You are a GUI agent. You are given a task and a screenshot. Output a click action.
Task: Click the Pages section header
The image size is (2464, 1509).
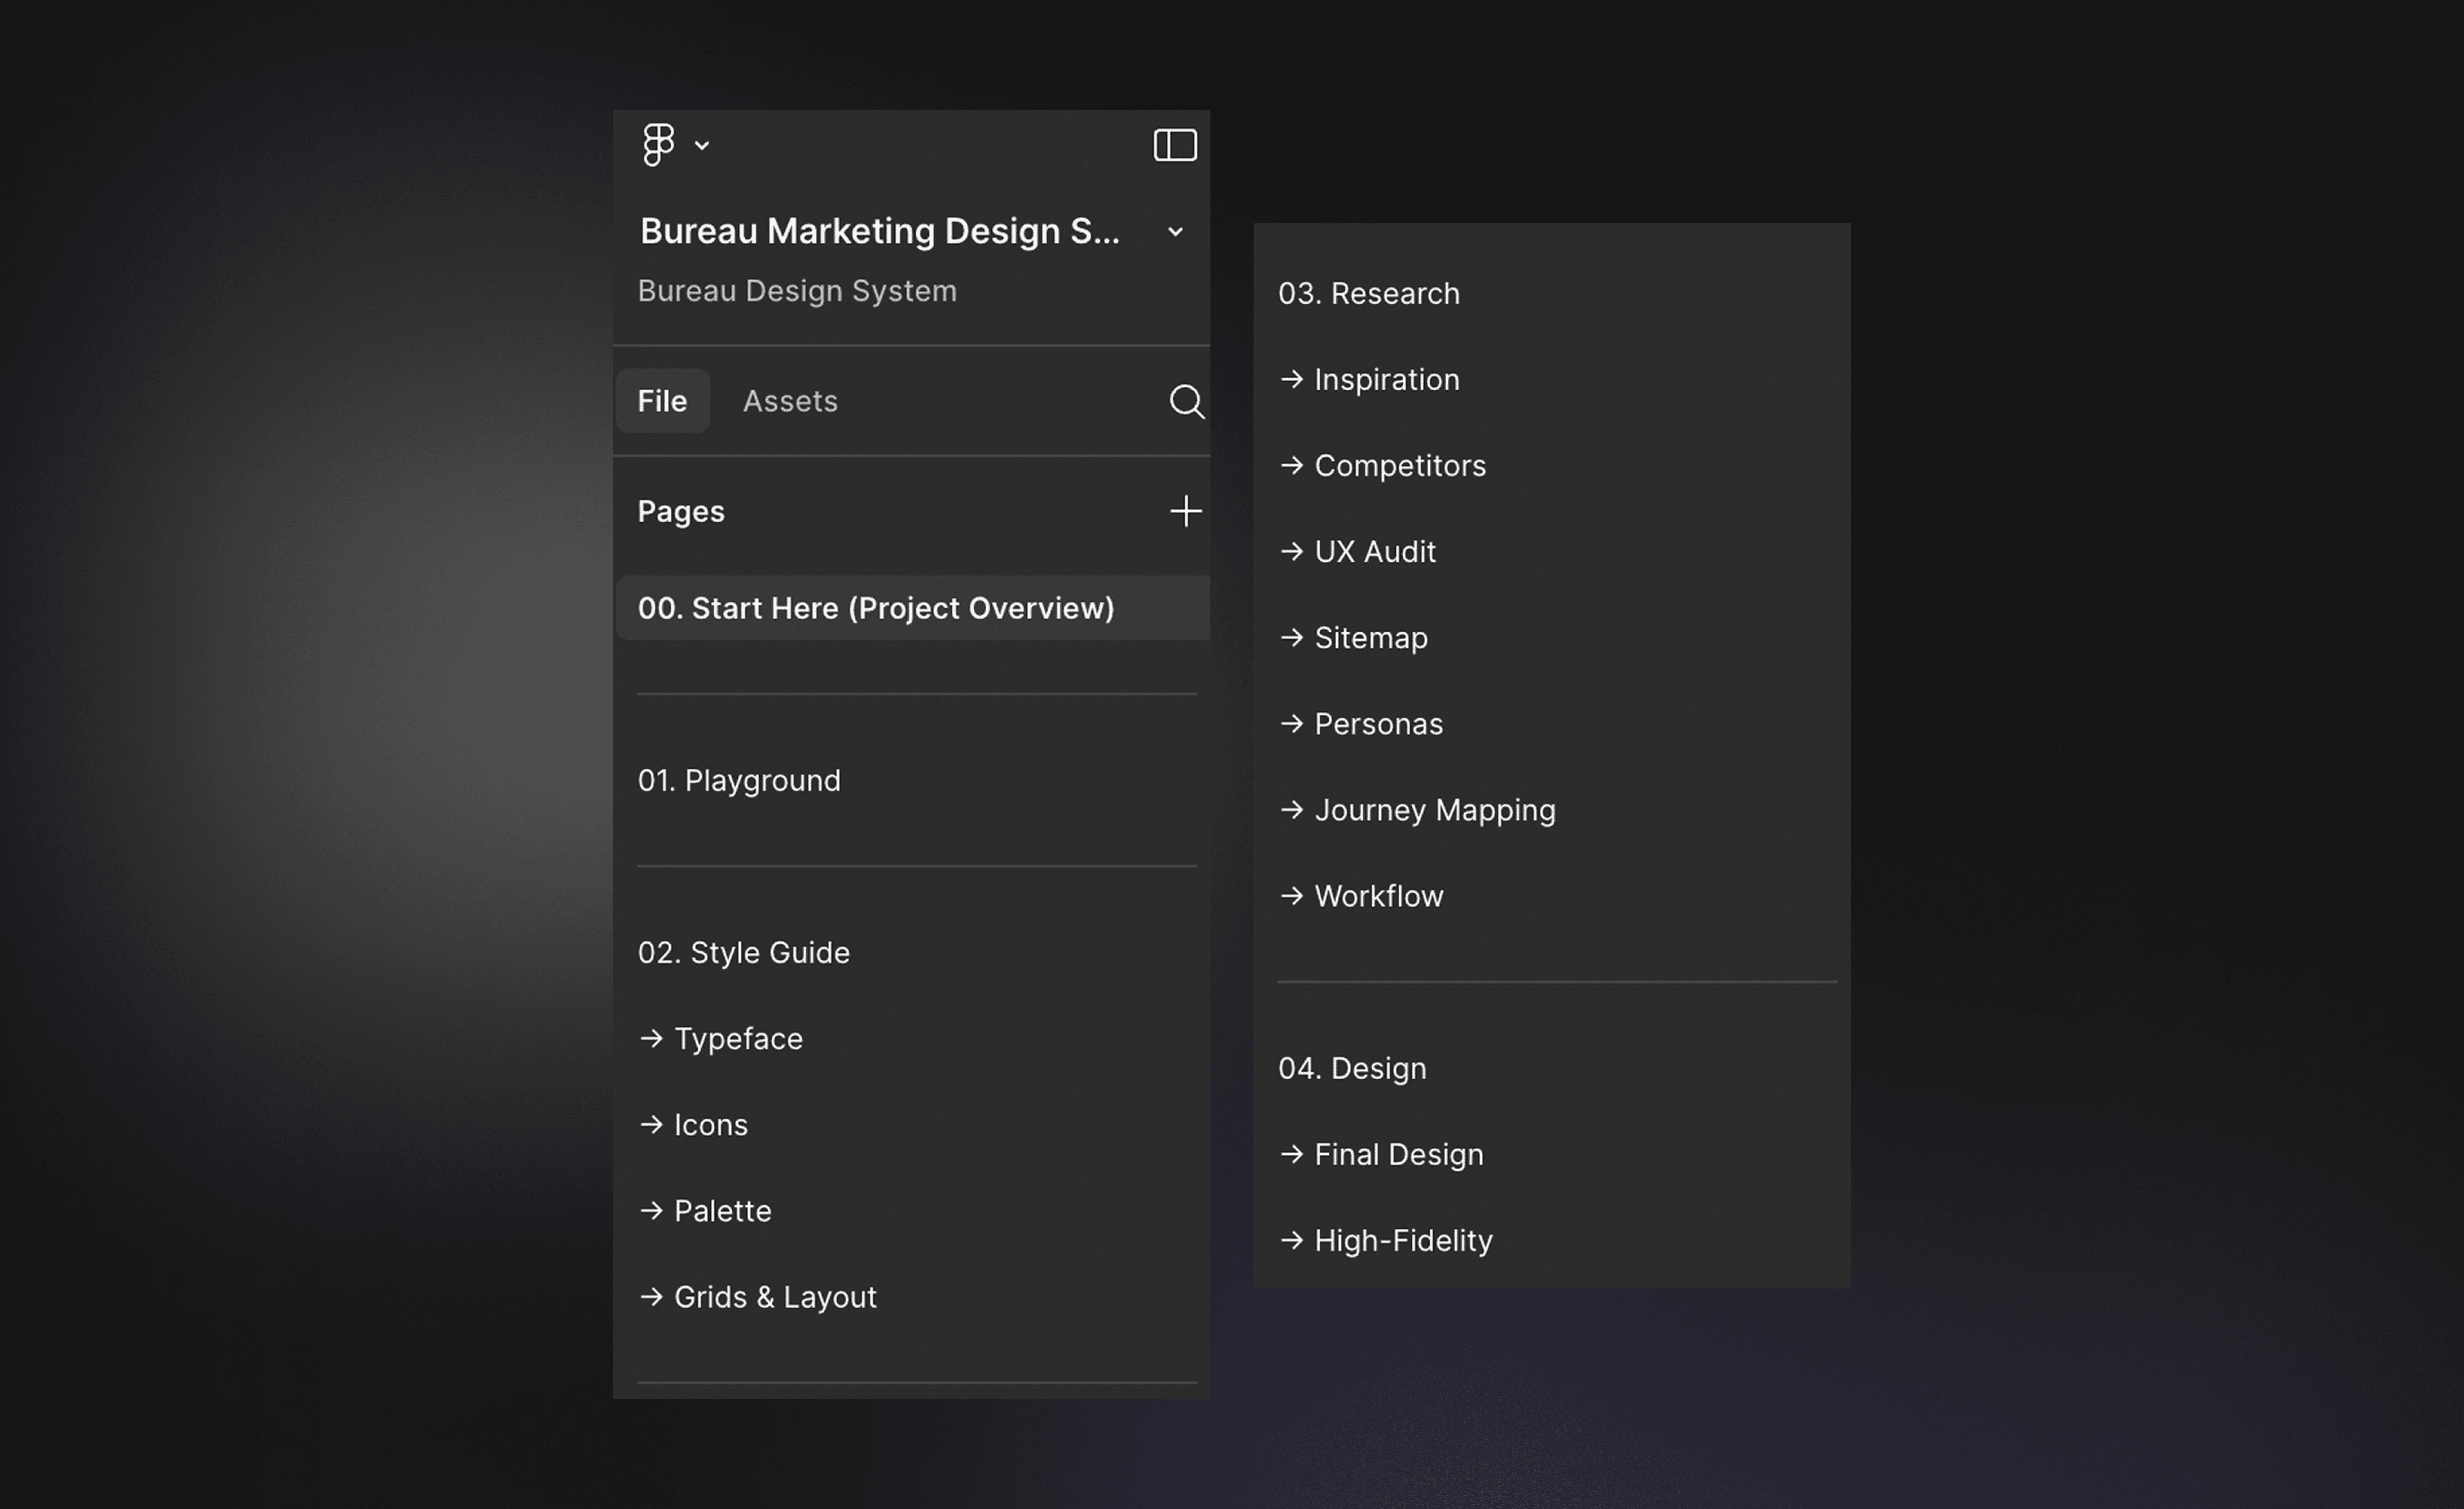(x=681, y=512)
